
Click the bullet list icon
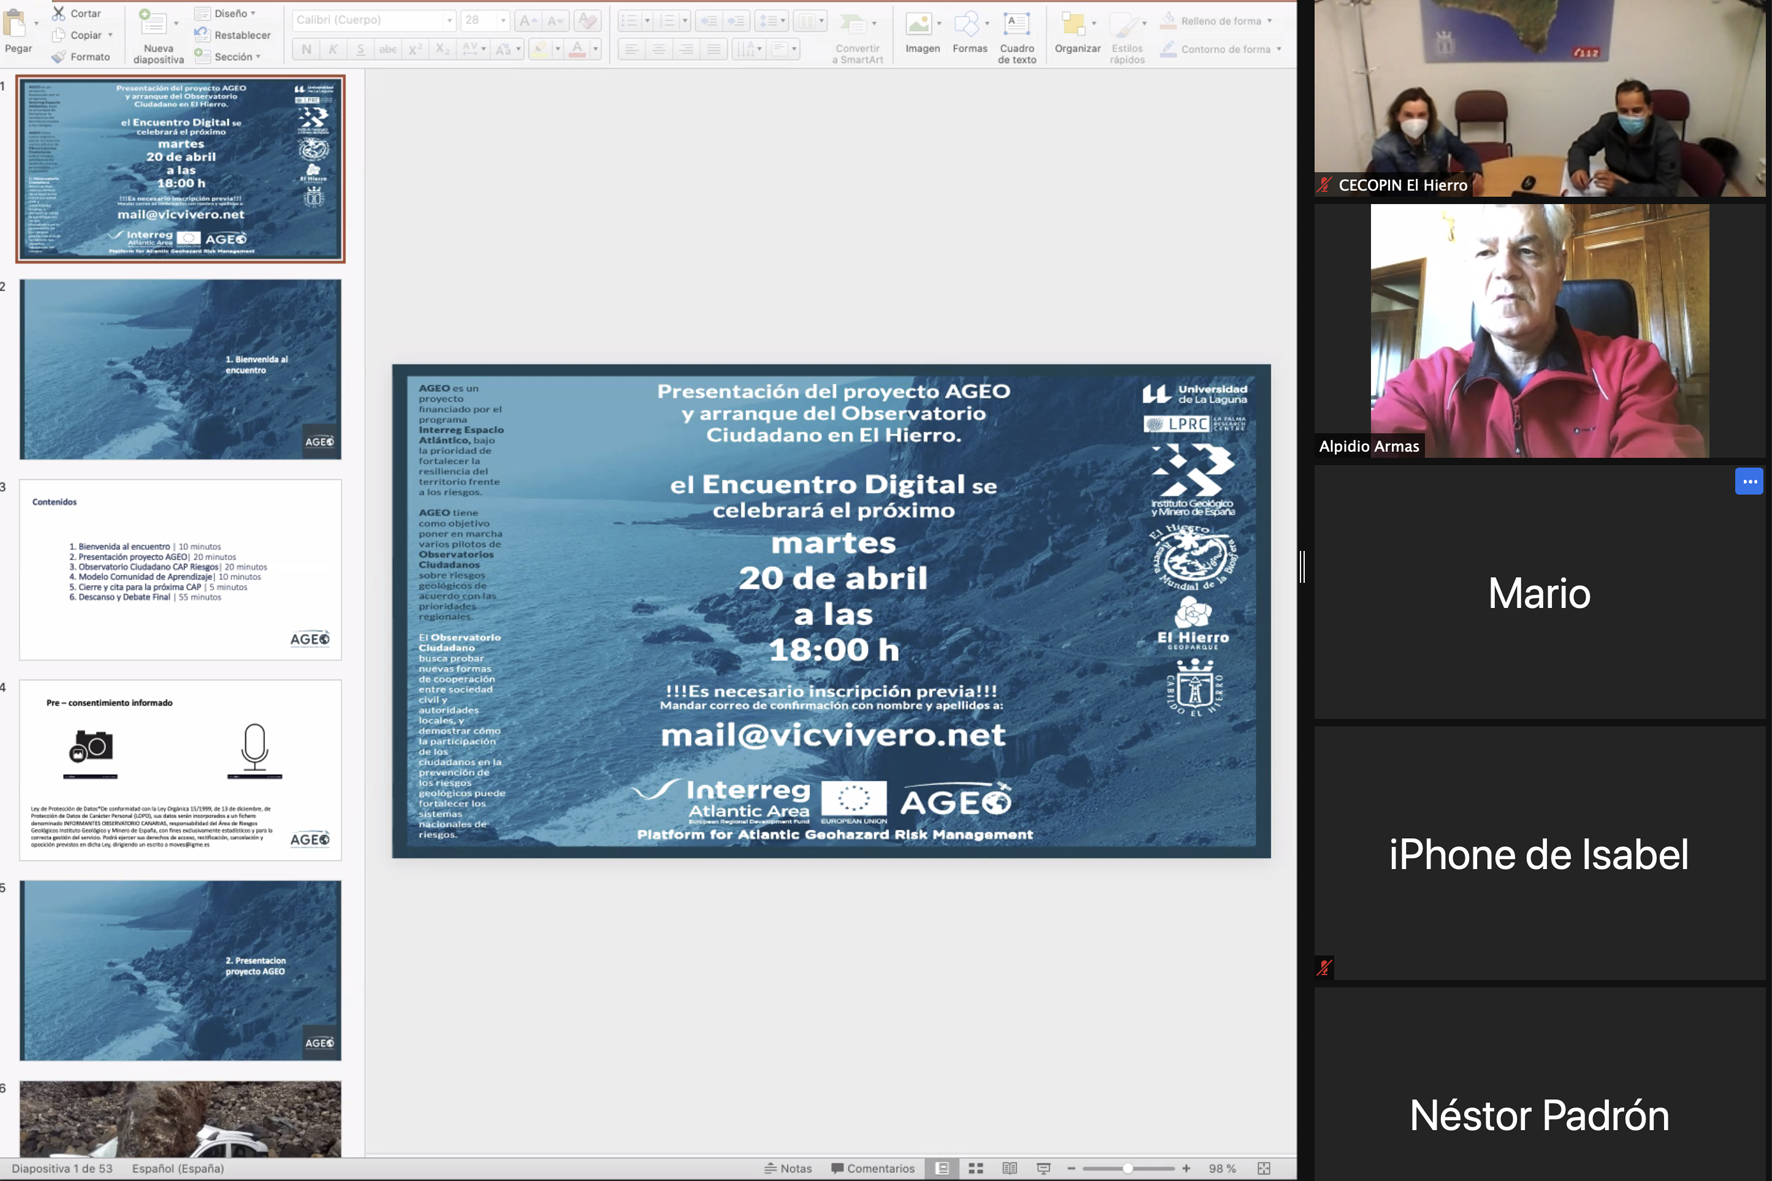tap(629, 20)
